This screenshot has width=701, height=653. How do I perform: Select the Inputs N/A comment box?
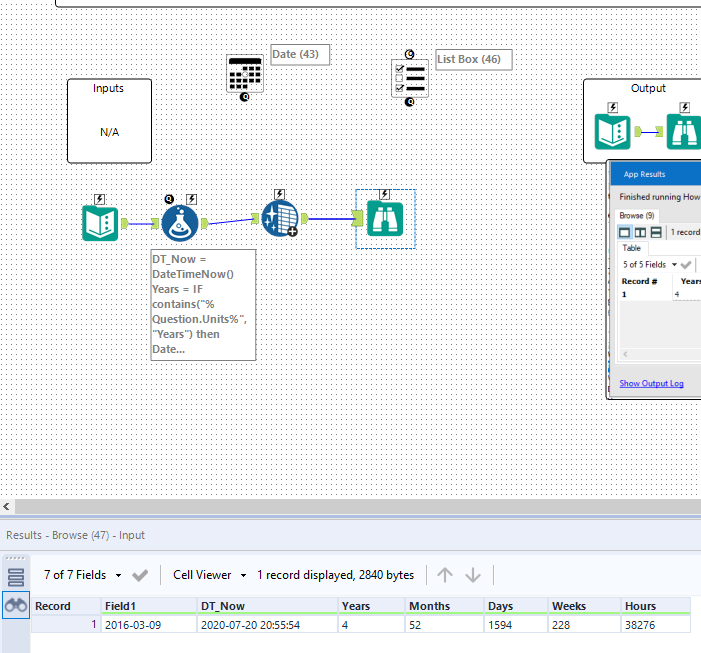(x=110, y=121)
